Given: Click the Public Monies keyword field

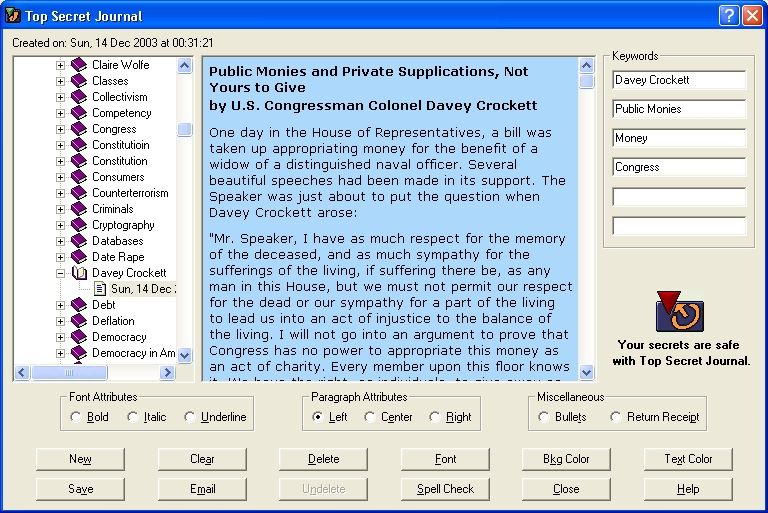Looking at the screenshot, I should 679,109.
